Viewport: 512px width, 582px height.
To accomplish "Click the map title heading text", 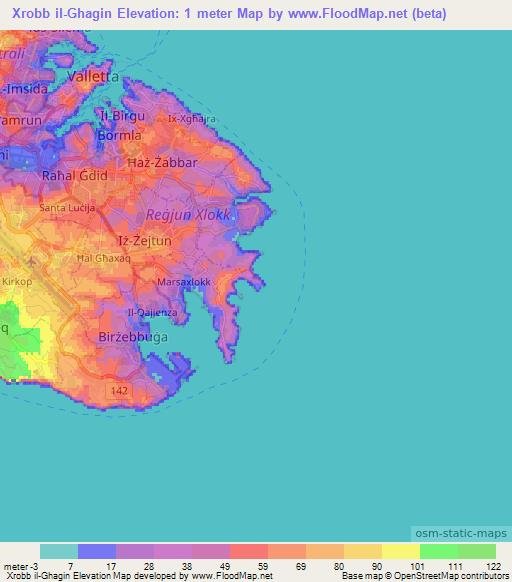I will point(229,14).
